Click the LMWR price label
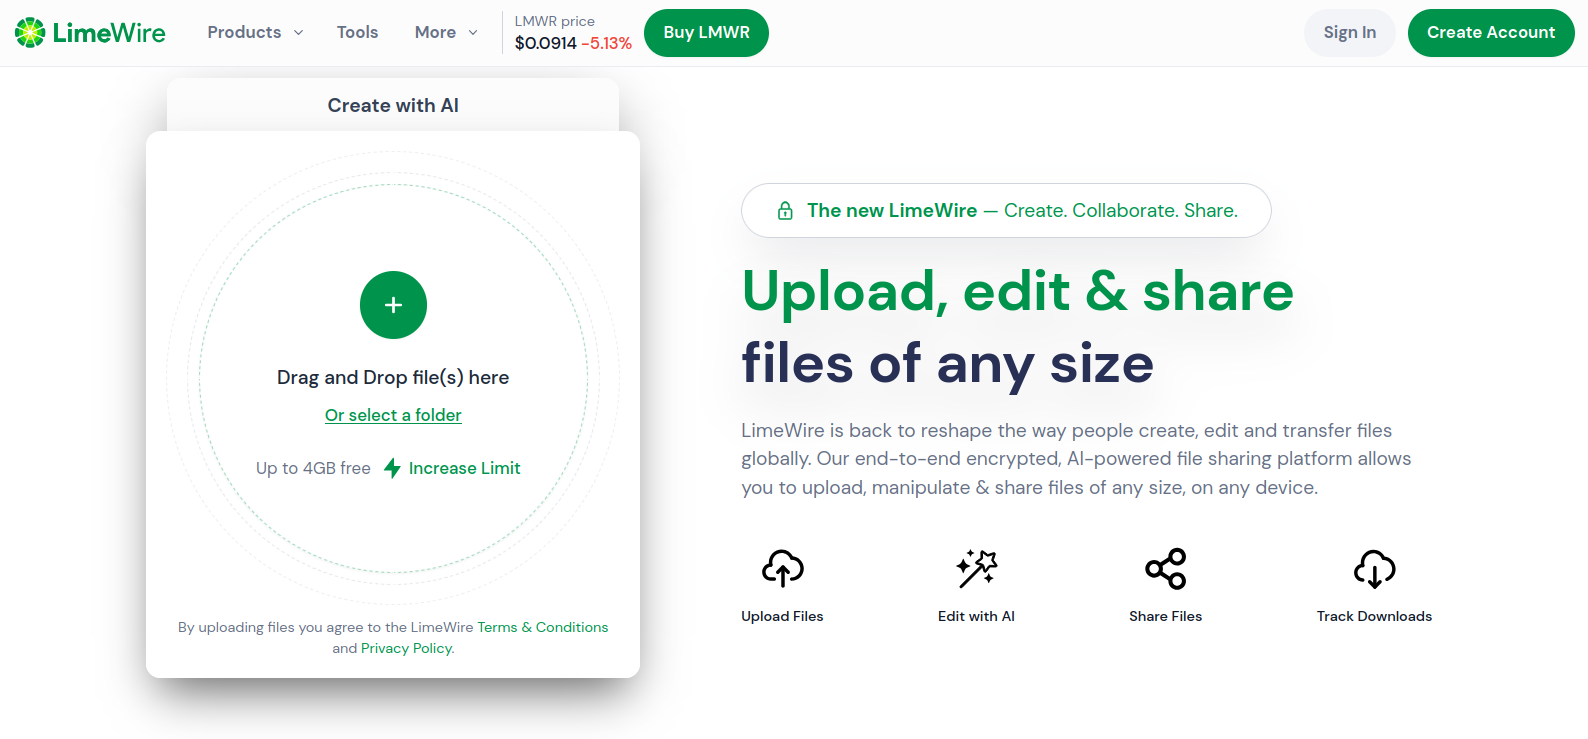 point(555,21)
